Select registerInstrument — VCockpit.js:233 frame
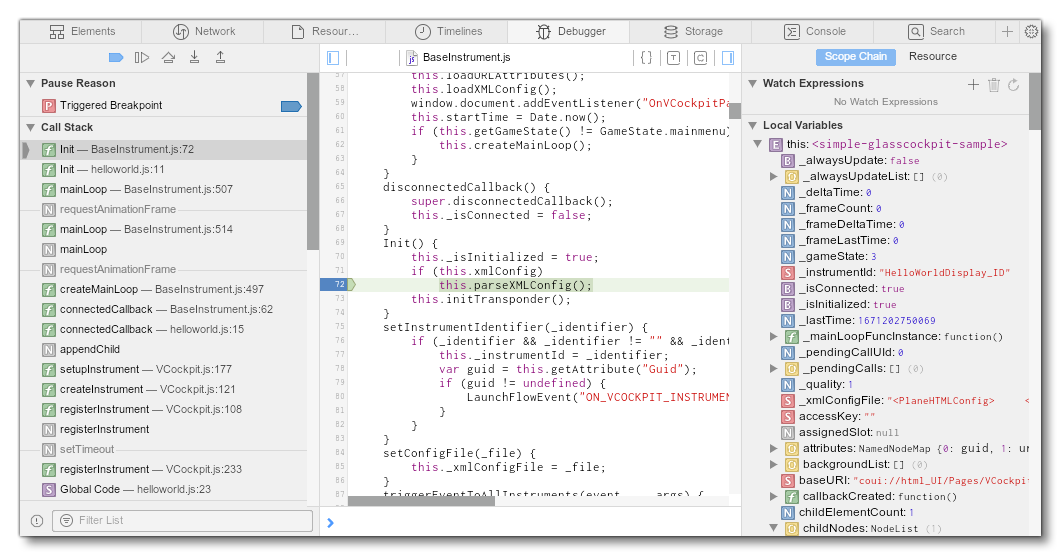Viewport: 1061px width, 556px height. pos(164,469)
